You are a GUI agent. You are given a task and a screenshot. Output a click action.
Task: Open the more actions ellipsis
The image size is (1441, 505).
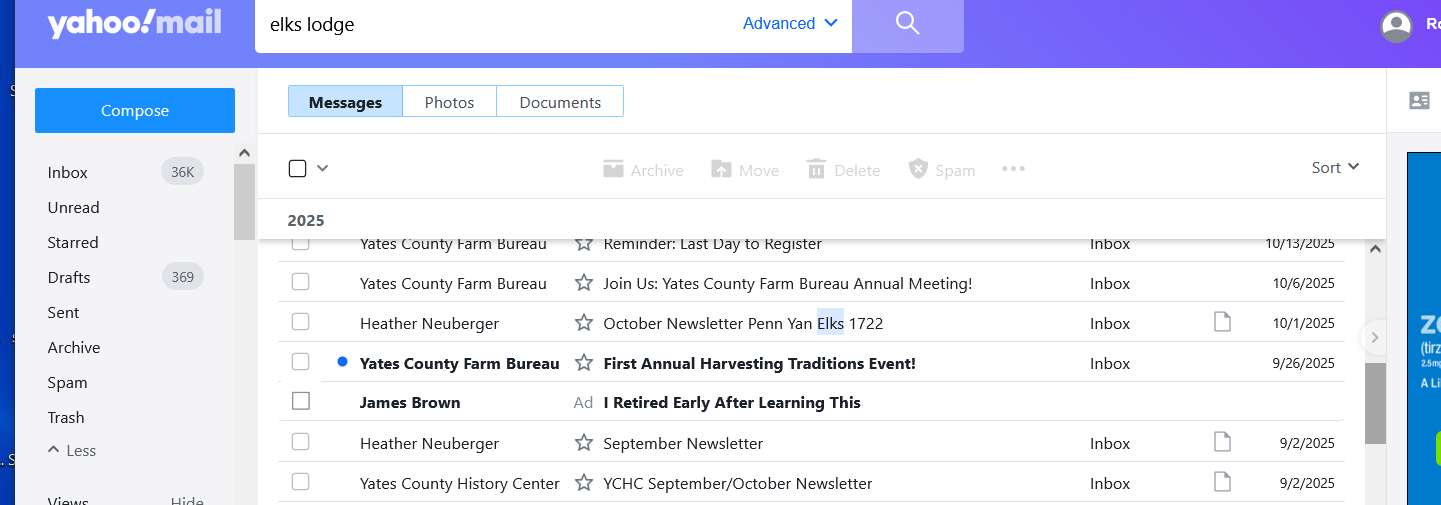1013,168
